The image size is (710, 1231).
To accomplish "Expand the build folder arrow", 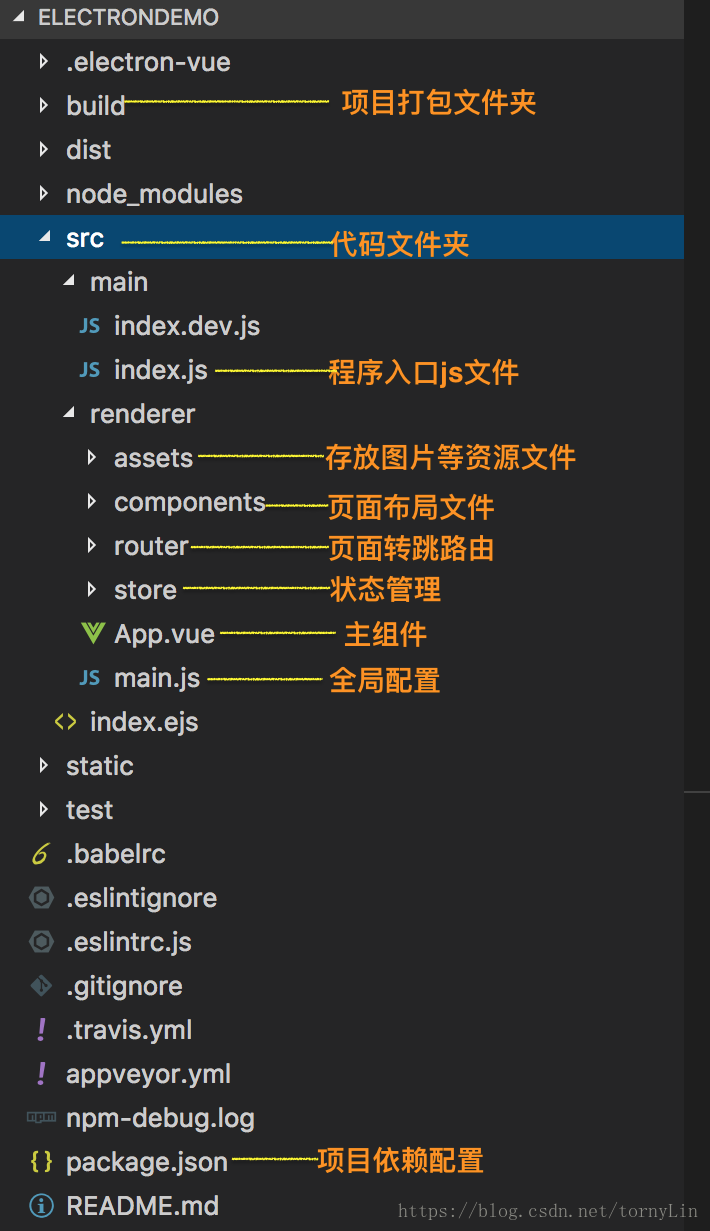I will 43,106.
